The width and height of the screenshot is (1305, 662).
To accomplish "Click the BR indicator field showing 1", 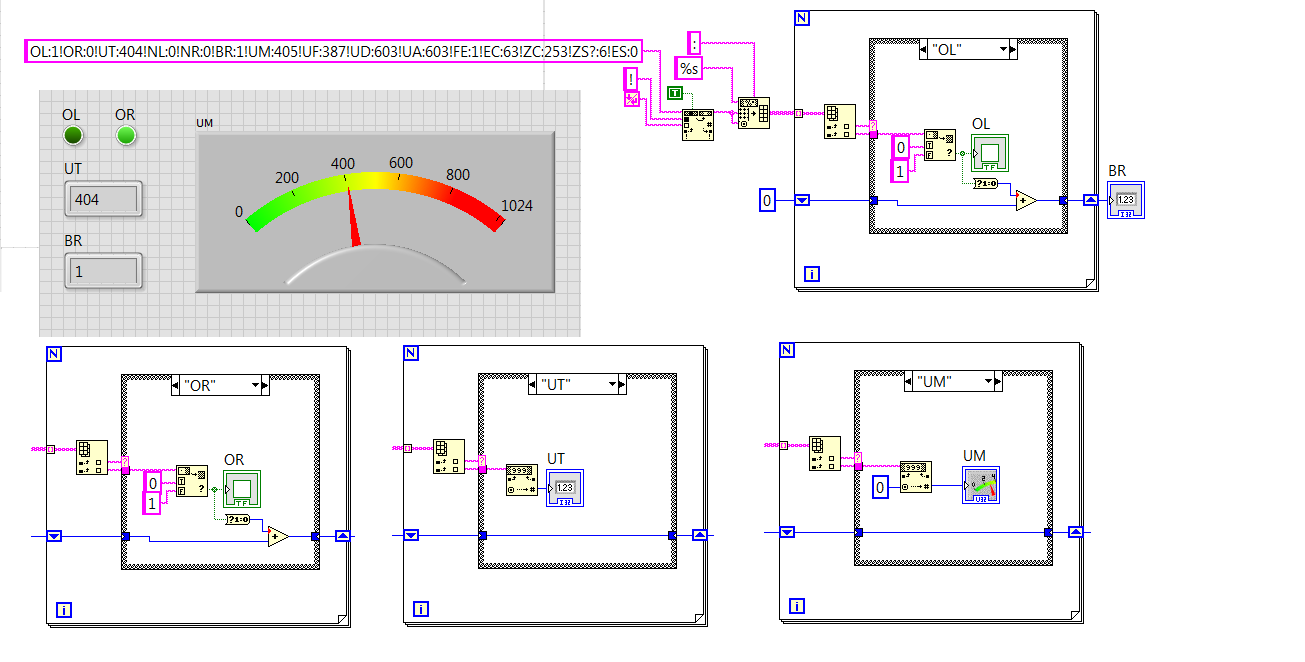I will [104, 271].
